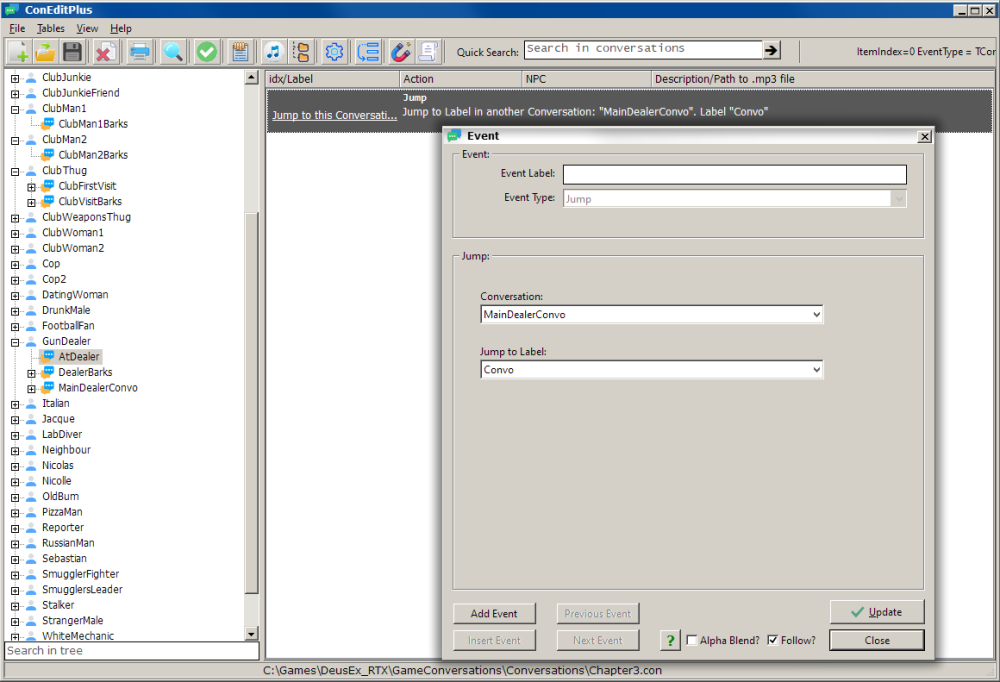1000x682 pixels.
Task: Click the Add Event button
Action: (493, 614)
